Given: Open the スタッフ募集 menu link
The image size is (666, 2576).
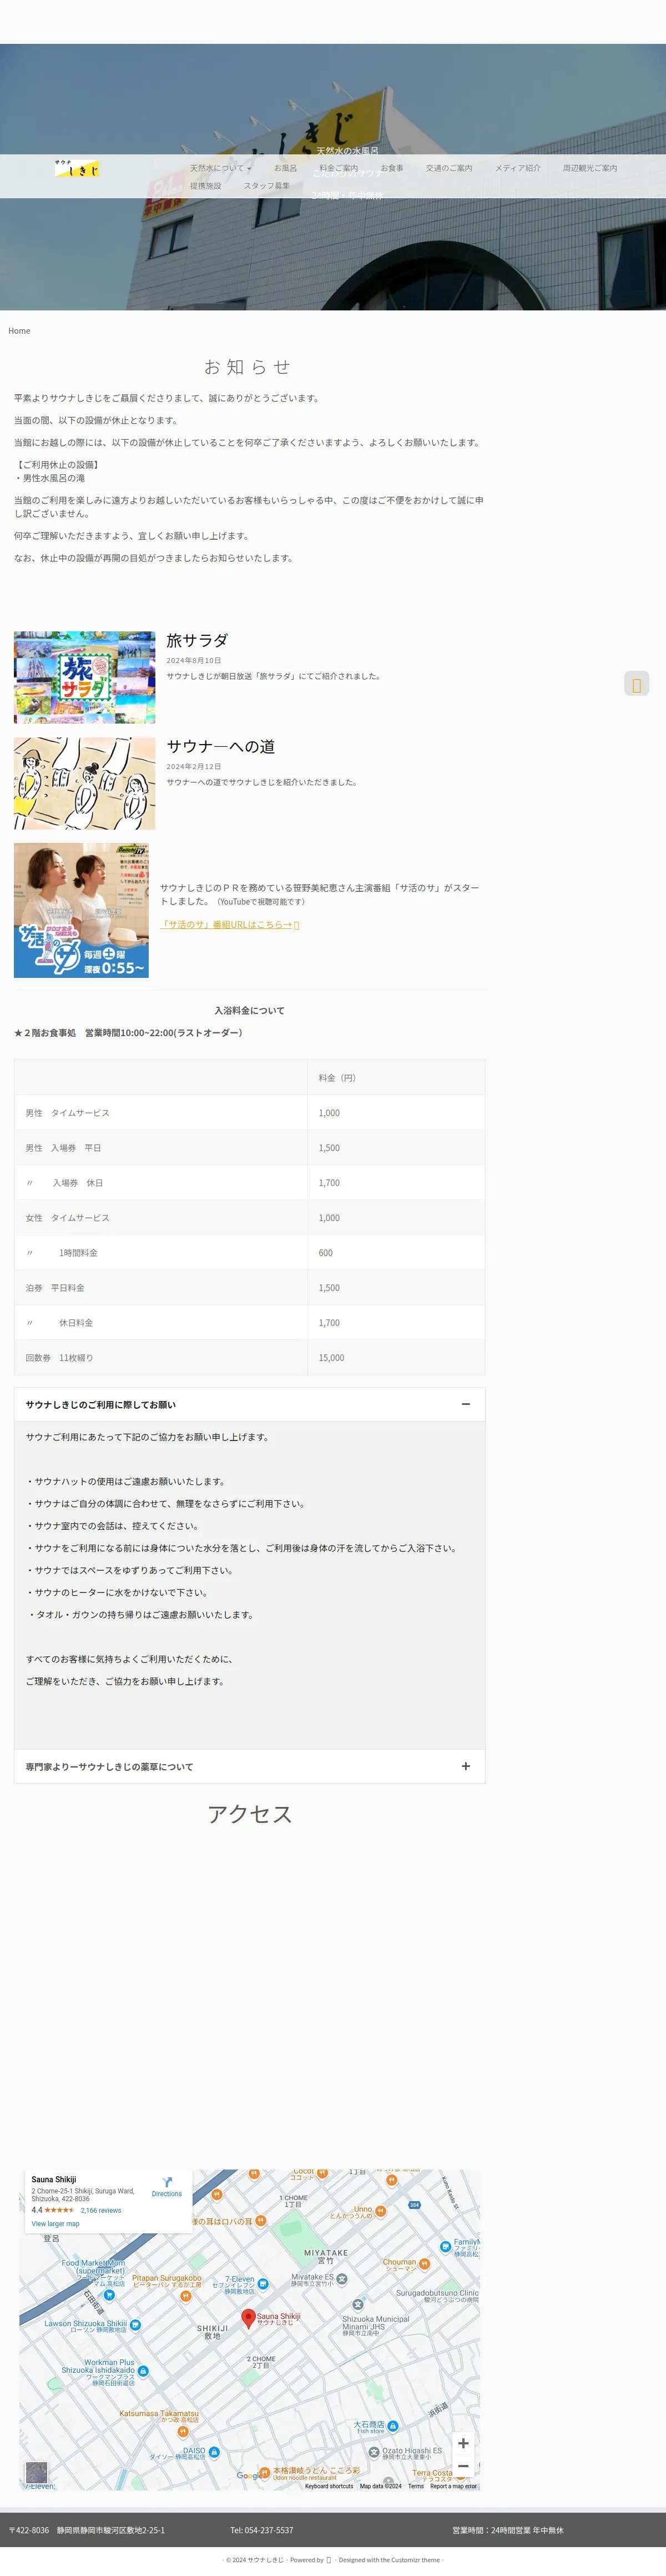Looking at the screenshot, I should (267, 186).
